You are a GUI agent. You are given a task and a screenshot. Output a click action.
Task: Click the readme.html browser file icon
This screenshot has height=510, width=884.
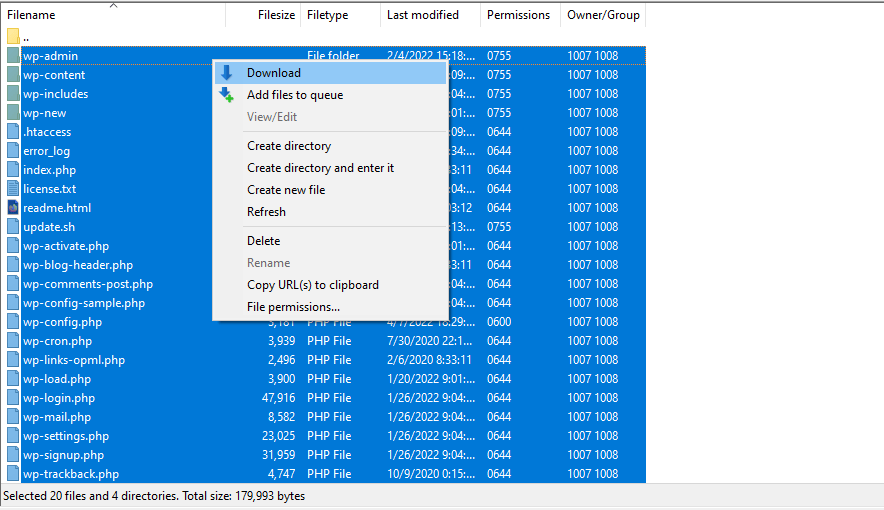[x=14, y=208]
